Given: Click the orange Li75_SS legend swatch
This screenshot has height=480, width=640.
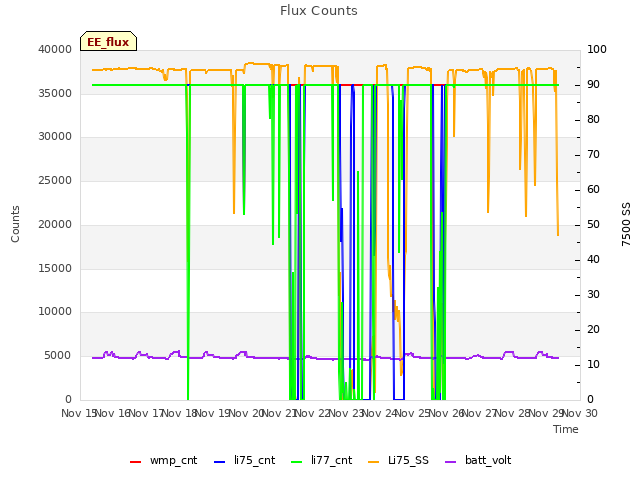Looking at the screenshot, I should (x=373, y=462).
